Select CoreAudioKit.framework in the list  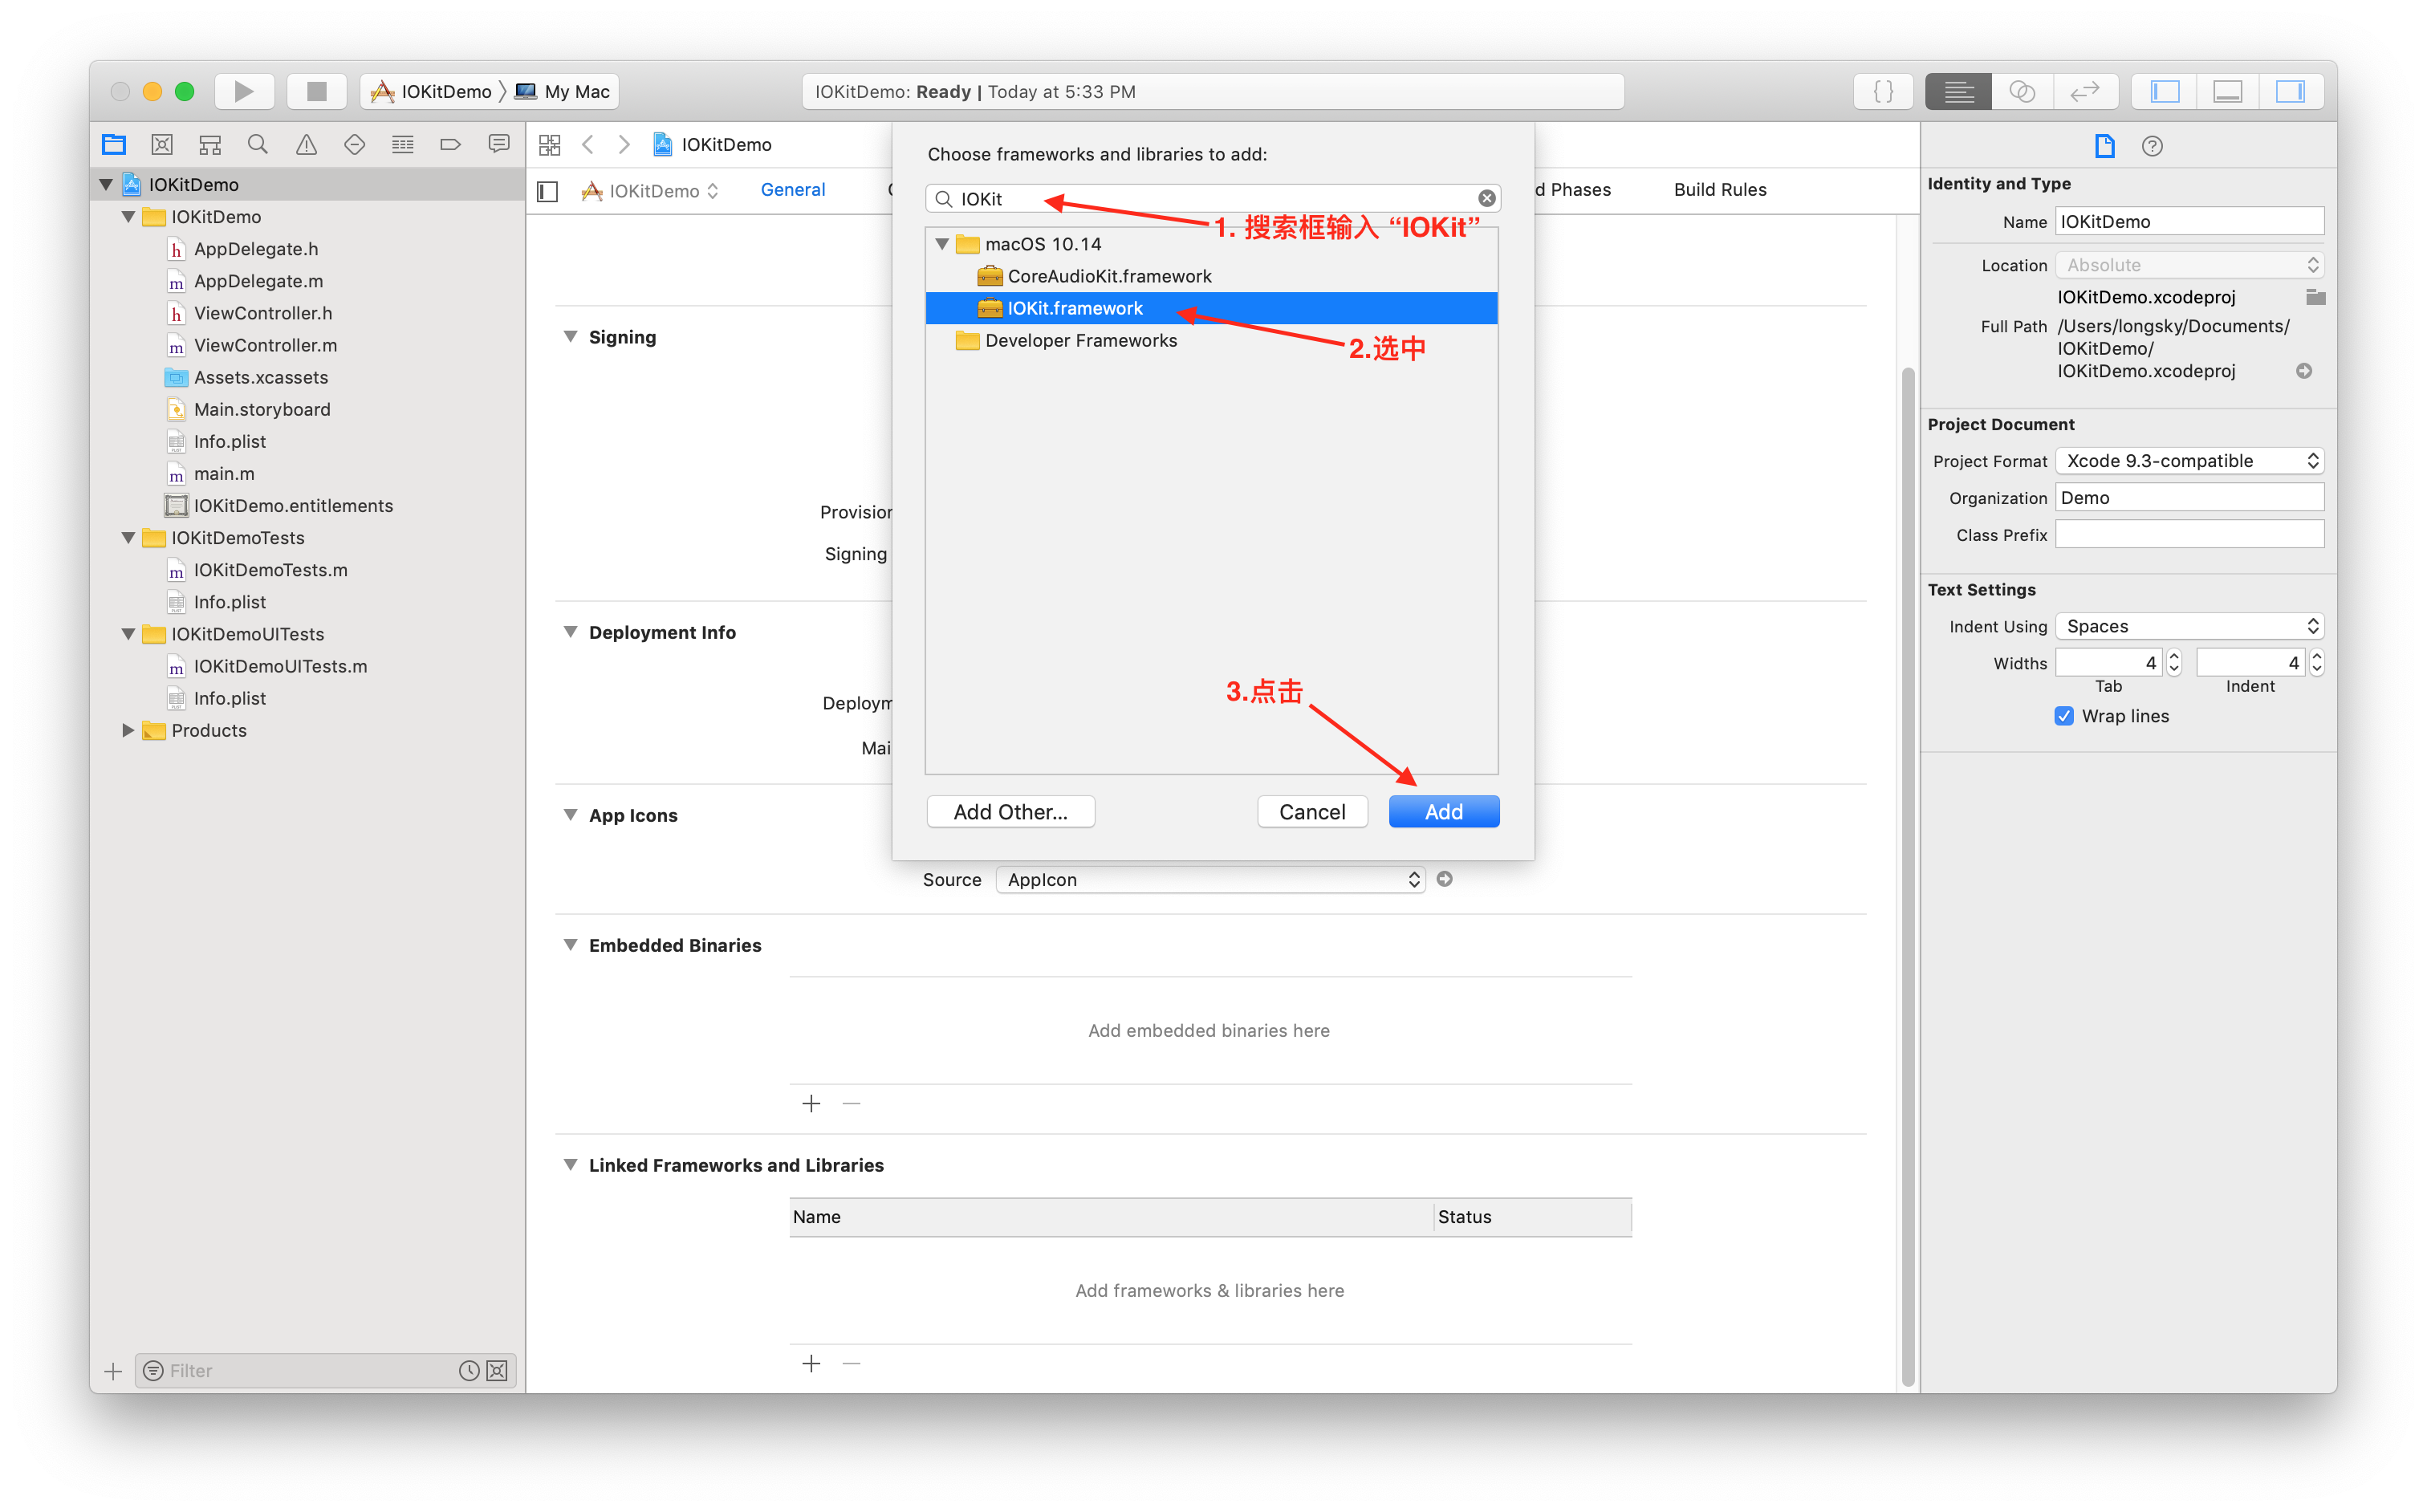pyautogui.click(x=1108, y=276)
